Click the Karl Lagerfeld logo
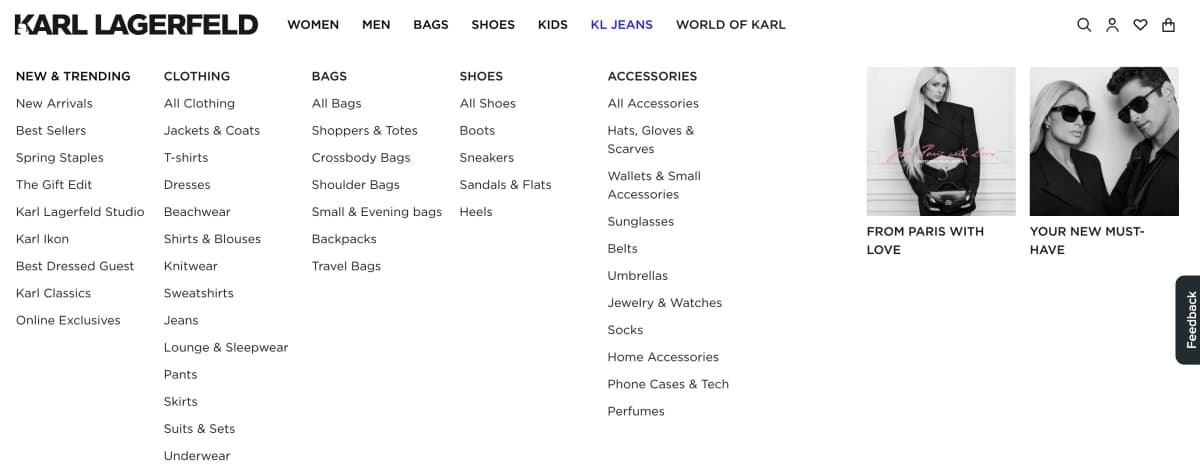The width and height of the screenshot is (1200, 474). [137, 25]
